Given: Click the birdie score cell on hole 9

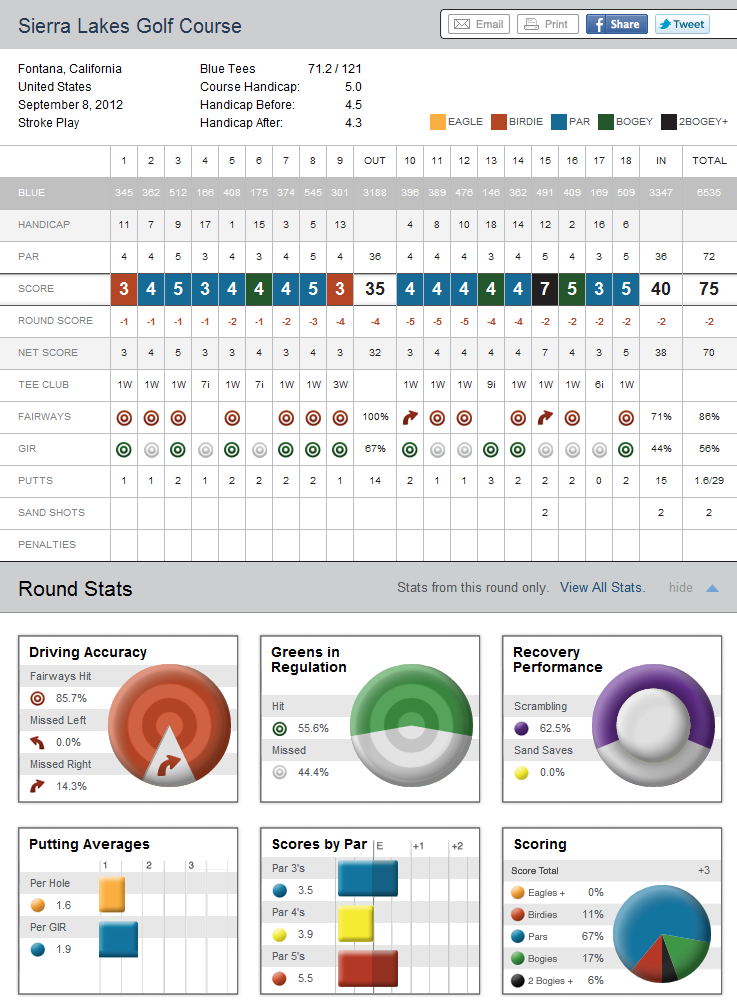Looking at the screenshot, I should coord(340,289).
